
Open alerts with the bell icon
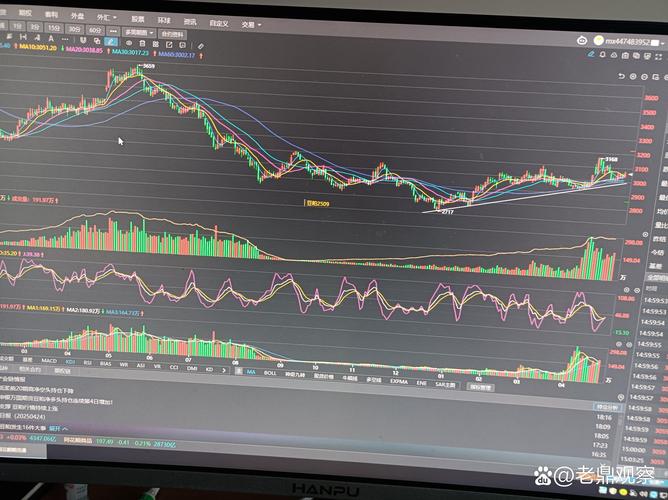[602, 55]
